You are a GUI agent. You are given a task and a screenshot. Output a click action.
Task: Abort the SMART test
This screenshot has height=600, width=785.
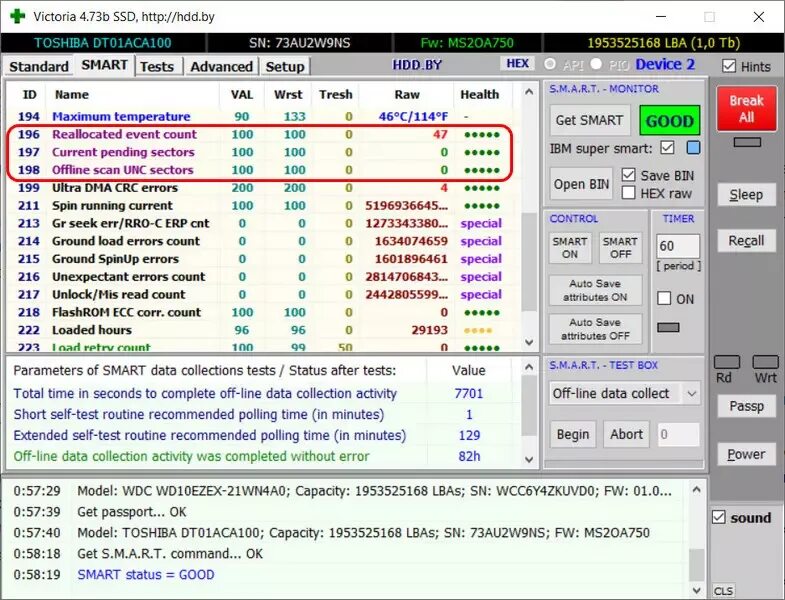point(626,434)
